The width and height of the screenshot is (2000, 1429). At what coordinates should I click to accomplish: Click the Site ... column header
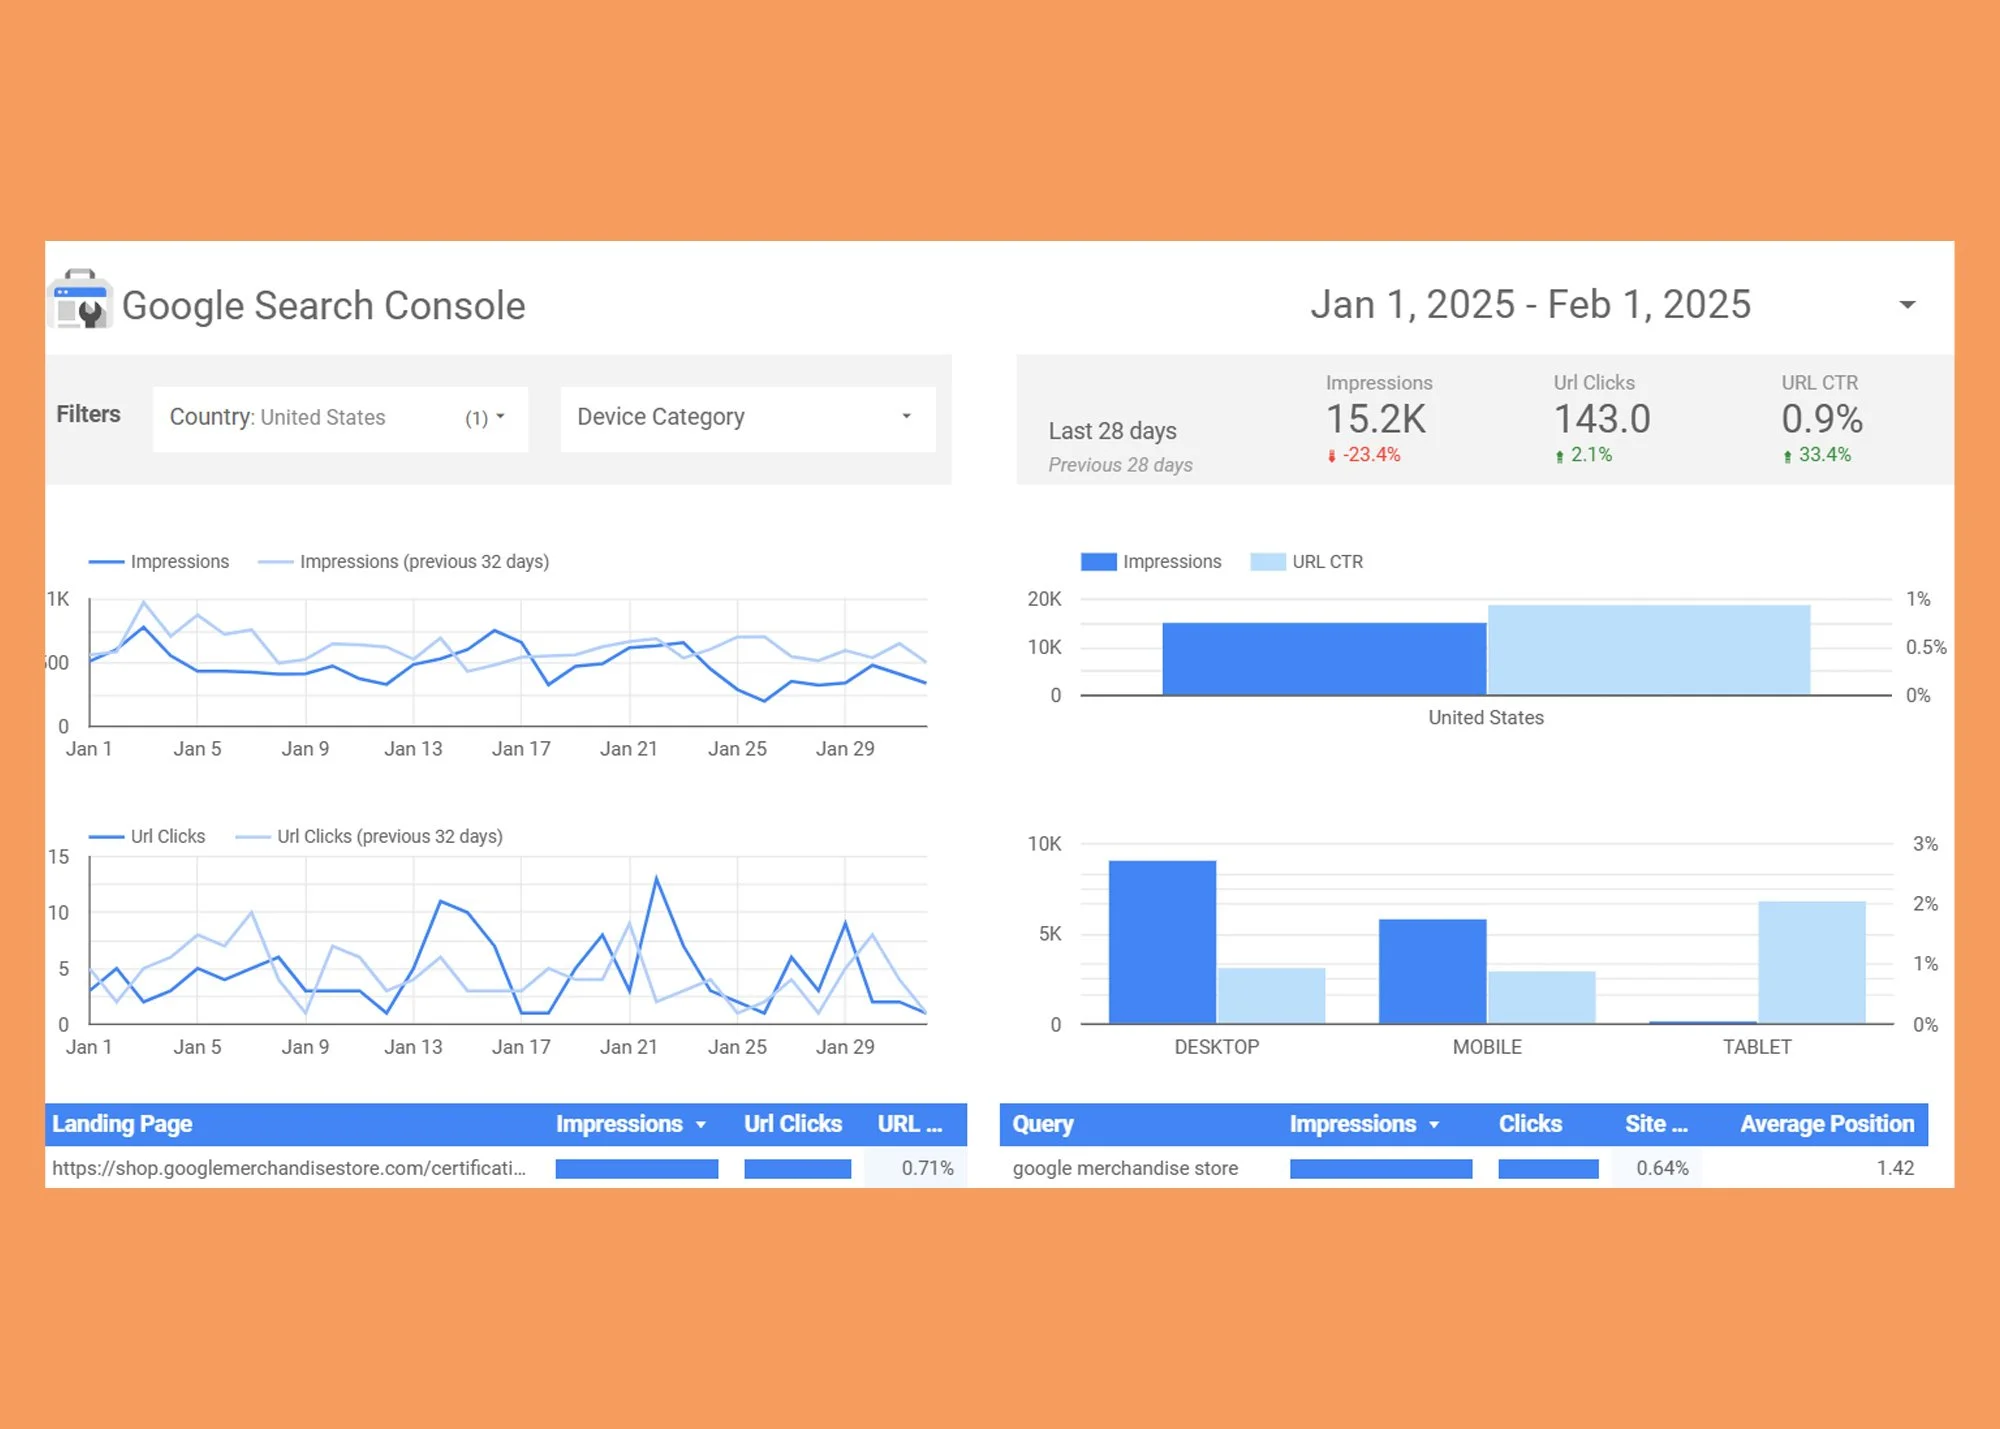[x=1656, y=1124]
